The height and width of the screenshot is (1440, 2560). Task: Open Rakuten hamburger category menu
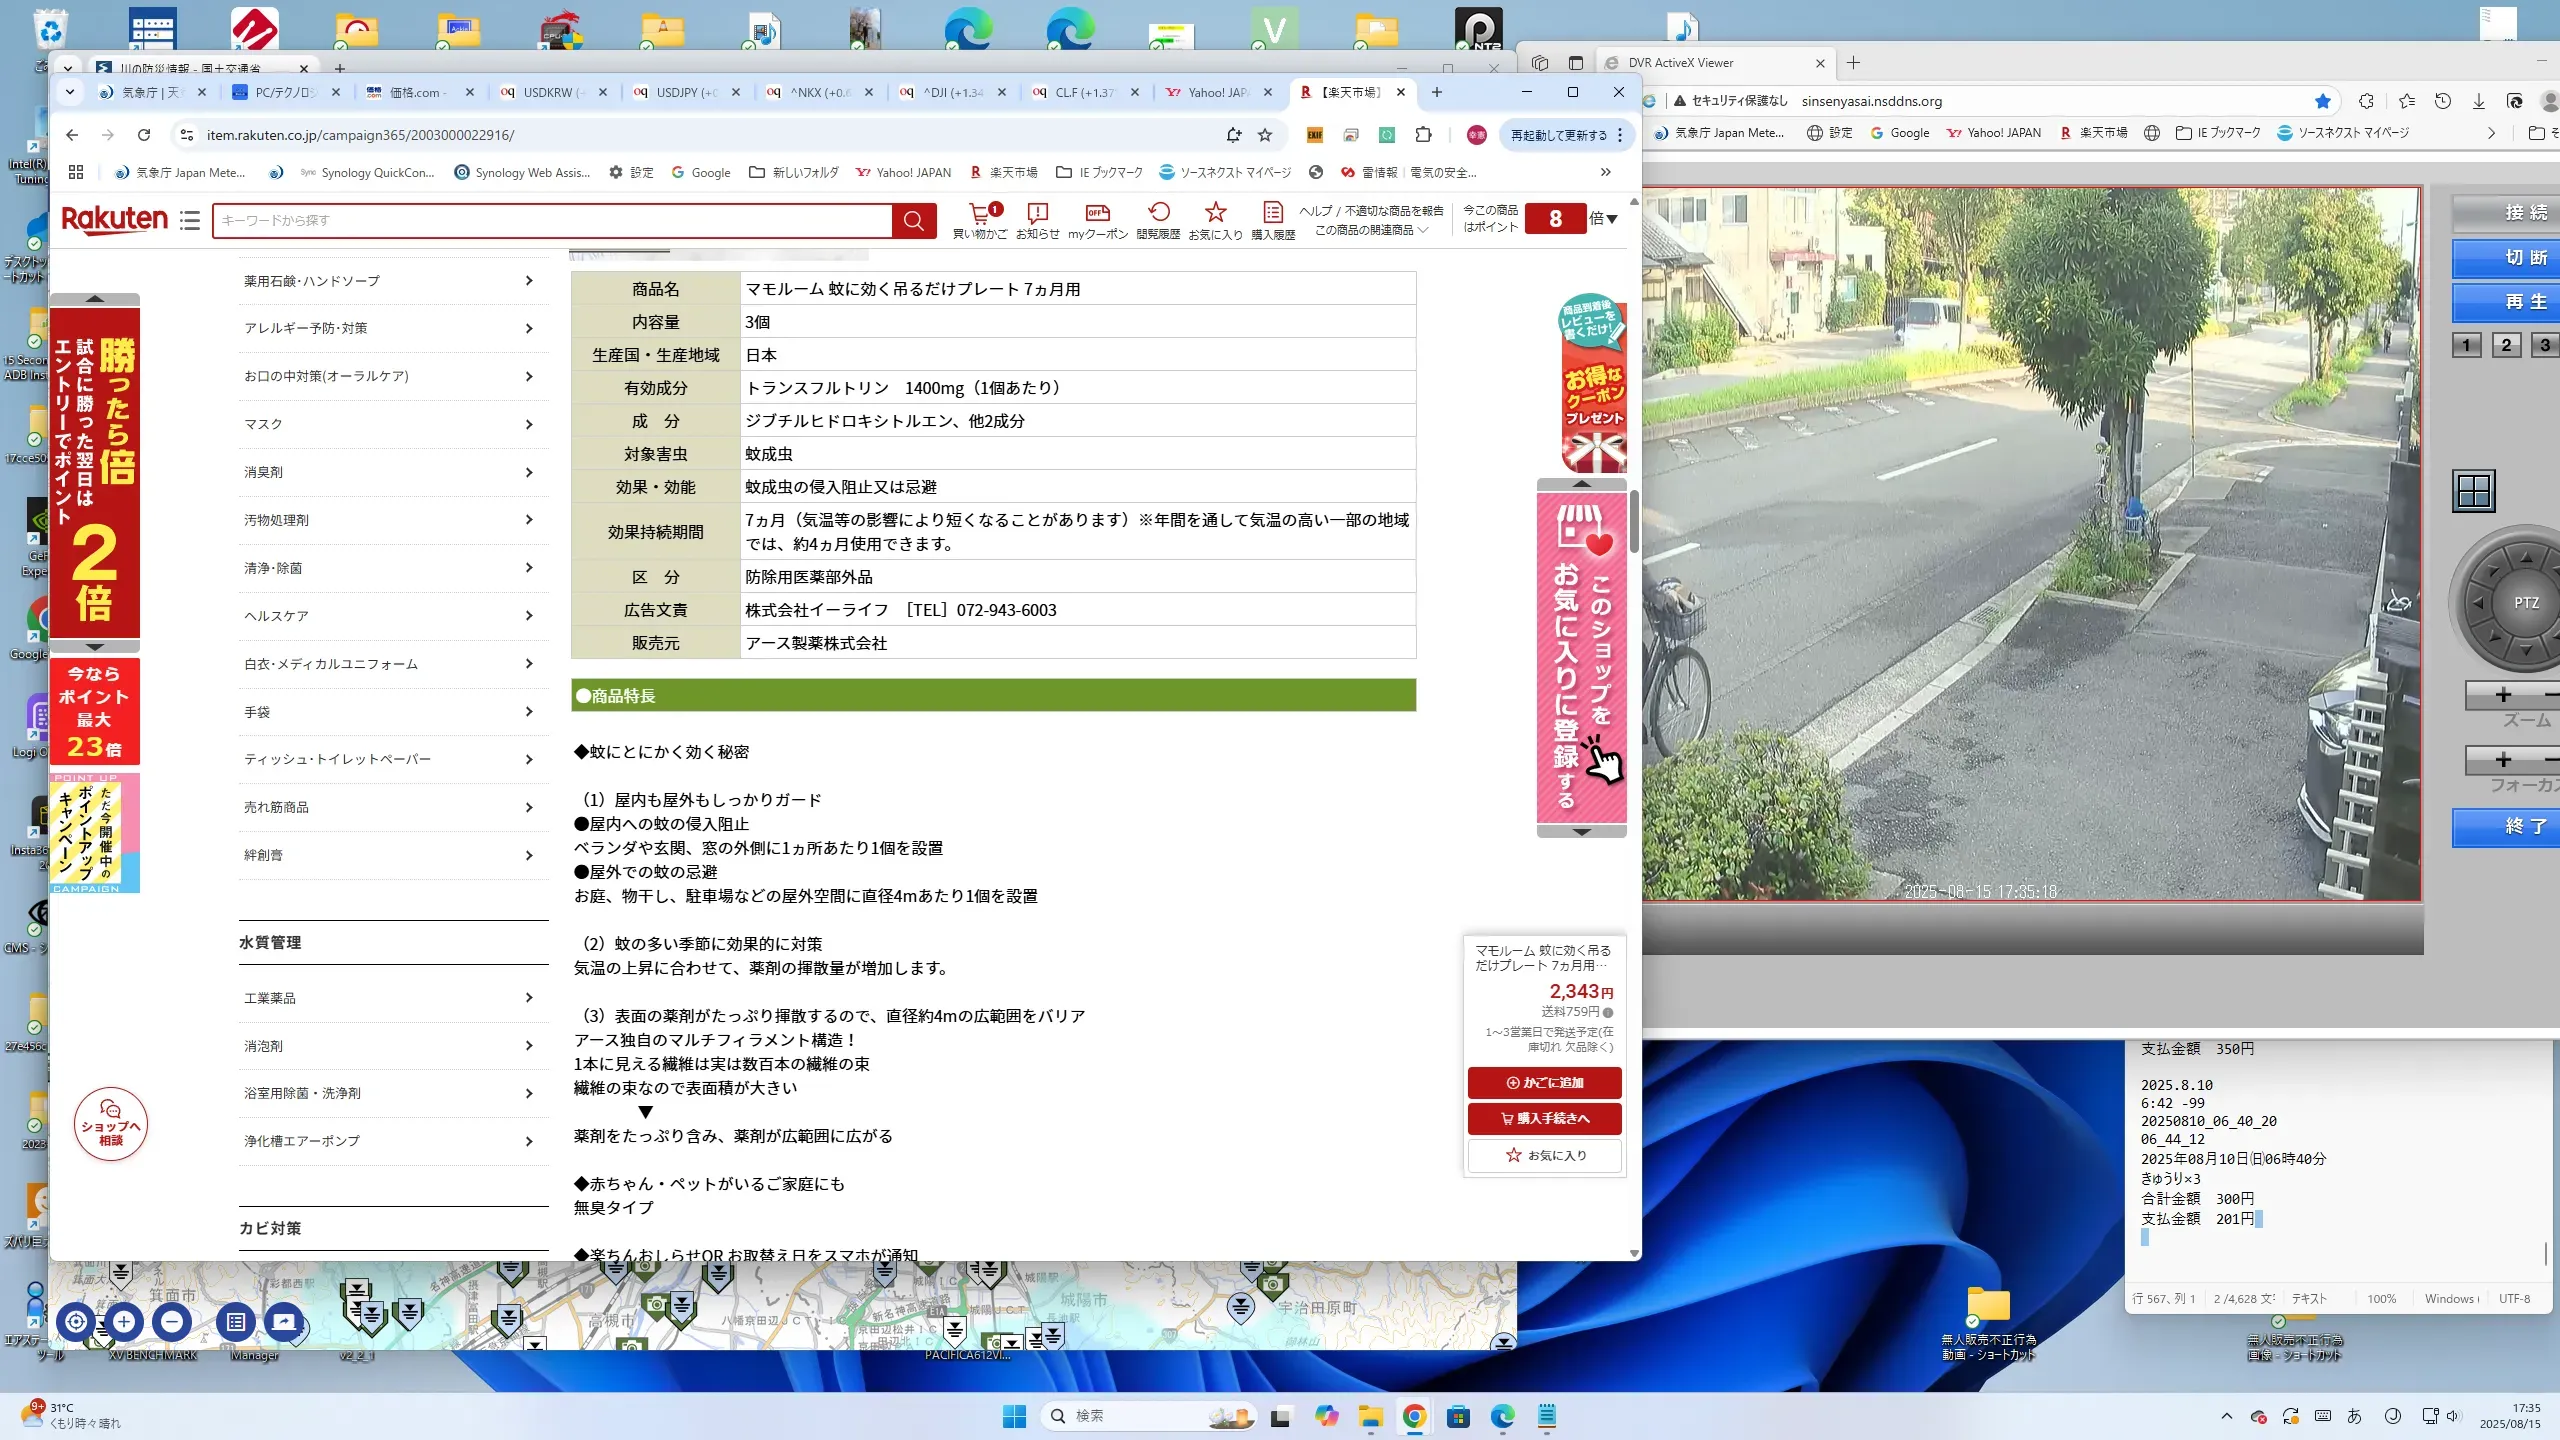point(190,220)
